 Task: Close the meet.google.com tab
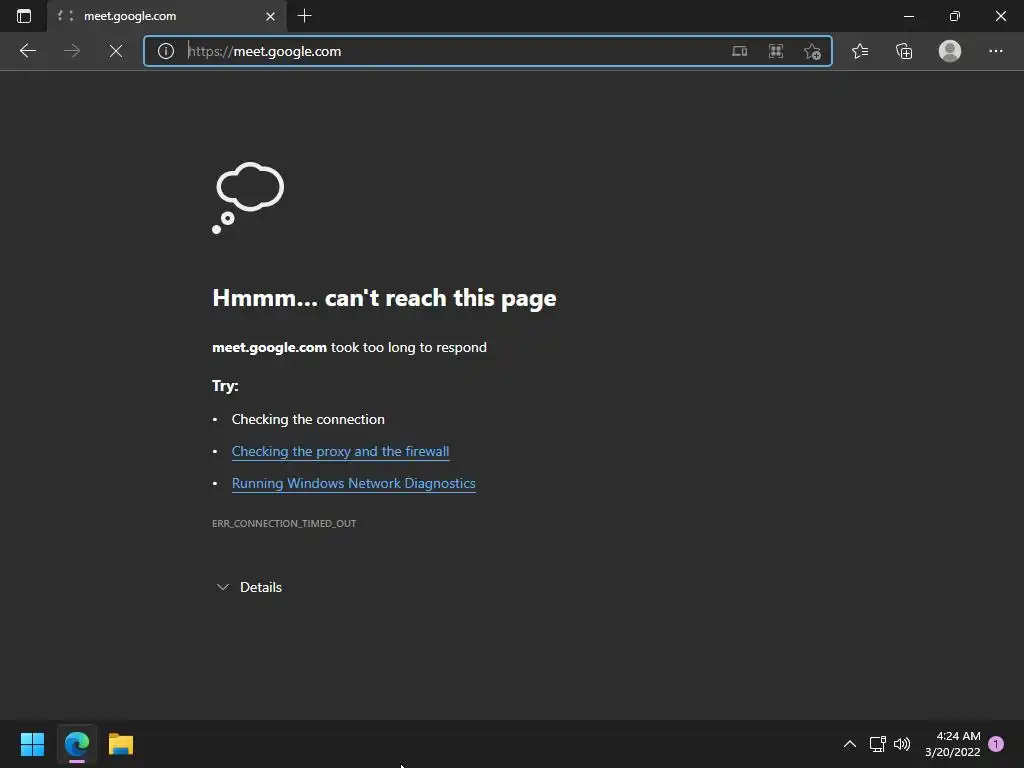[270, 16]
